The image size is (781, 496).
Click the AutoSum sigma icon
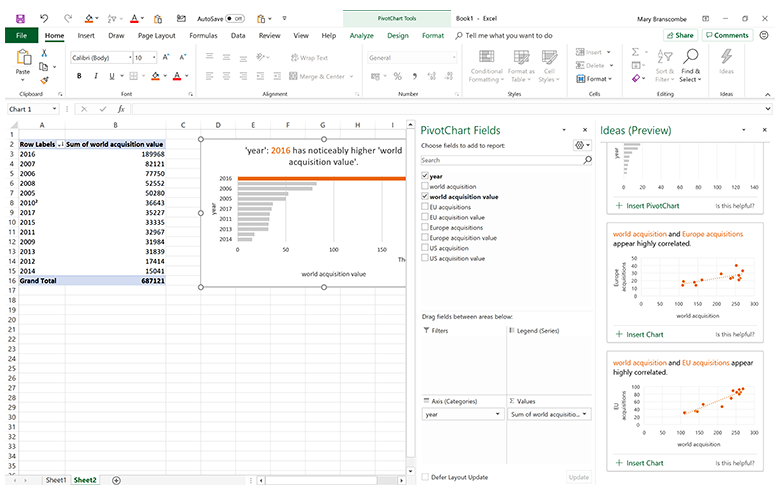636,52
